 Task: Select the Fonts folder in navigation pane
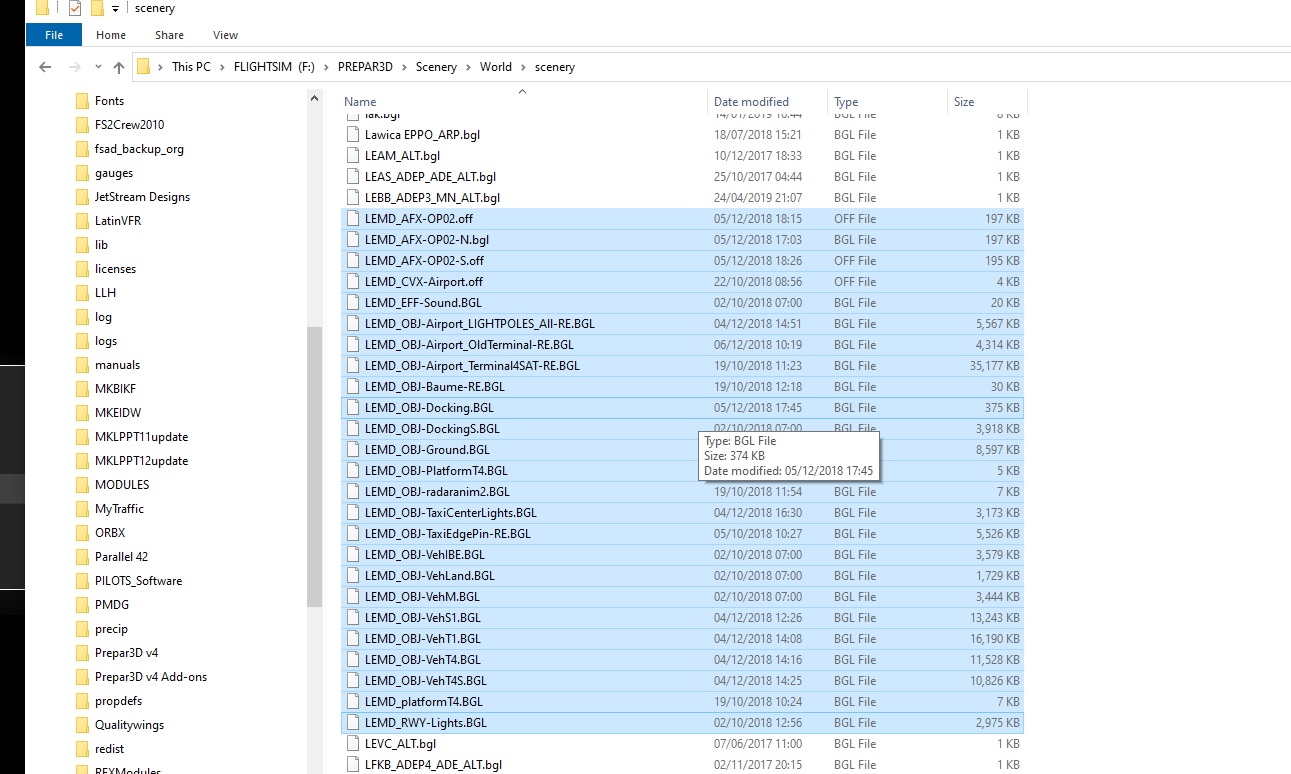tap(109, 101)
